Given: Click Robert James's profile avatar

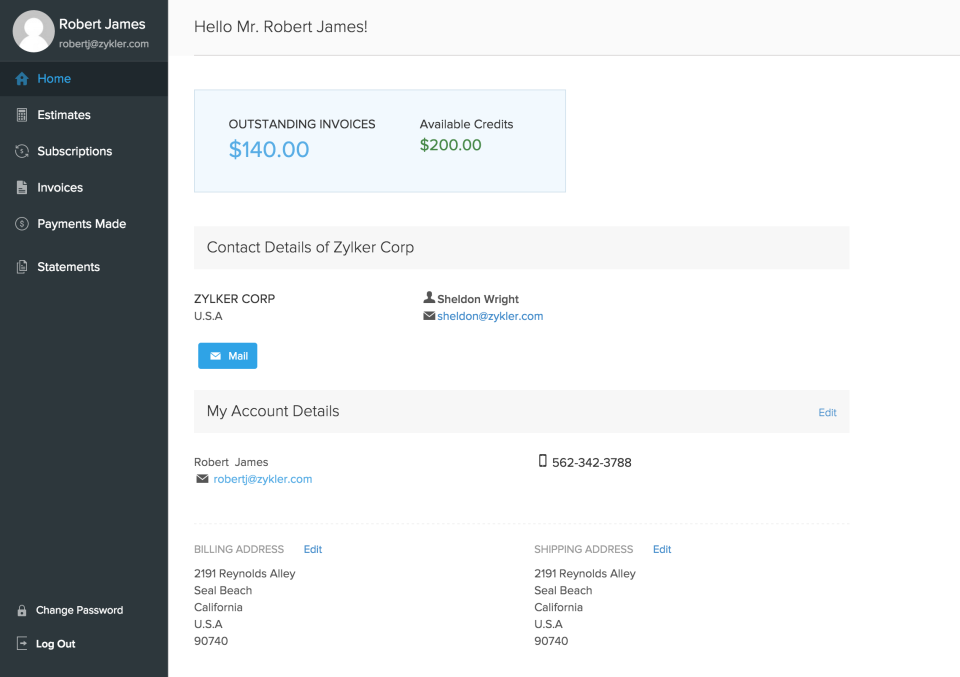Looking at the screenshot, I should [33, 31].
